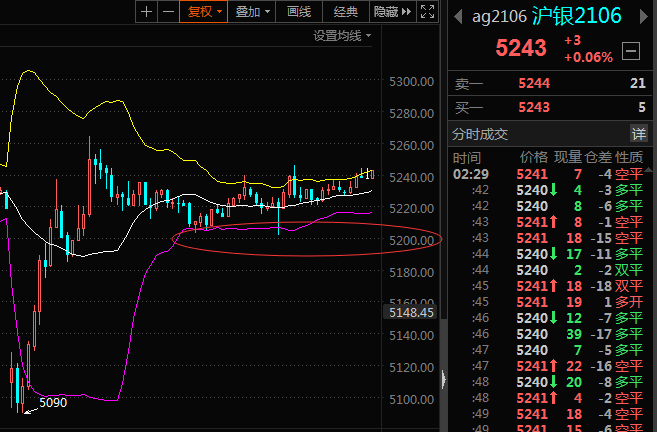Click the 买一 bid price 5243
657x432 pixels.
[x=534, y=107]
